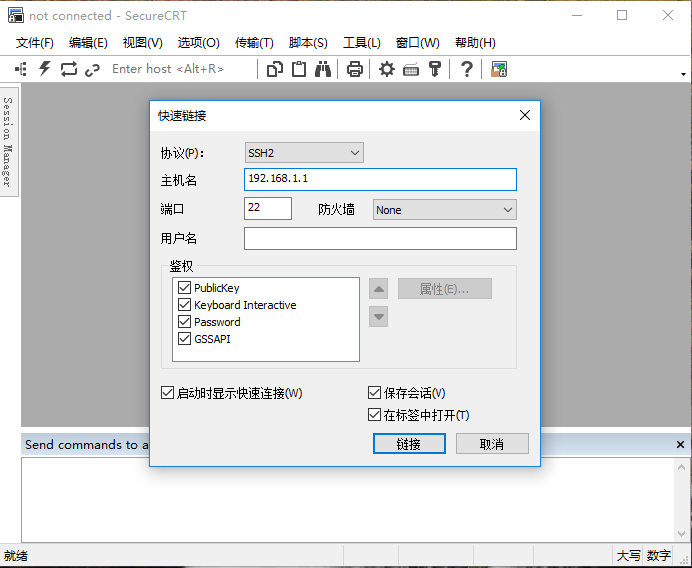Open the Session Manager side tab

(9, 142)
